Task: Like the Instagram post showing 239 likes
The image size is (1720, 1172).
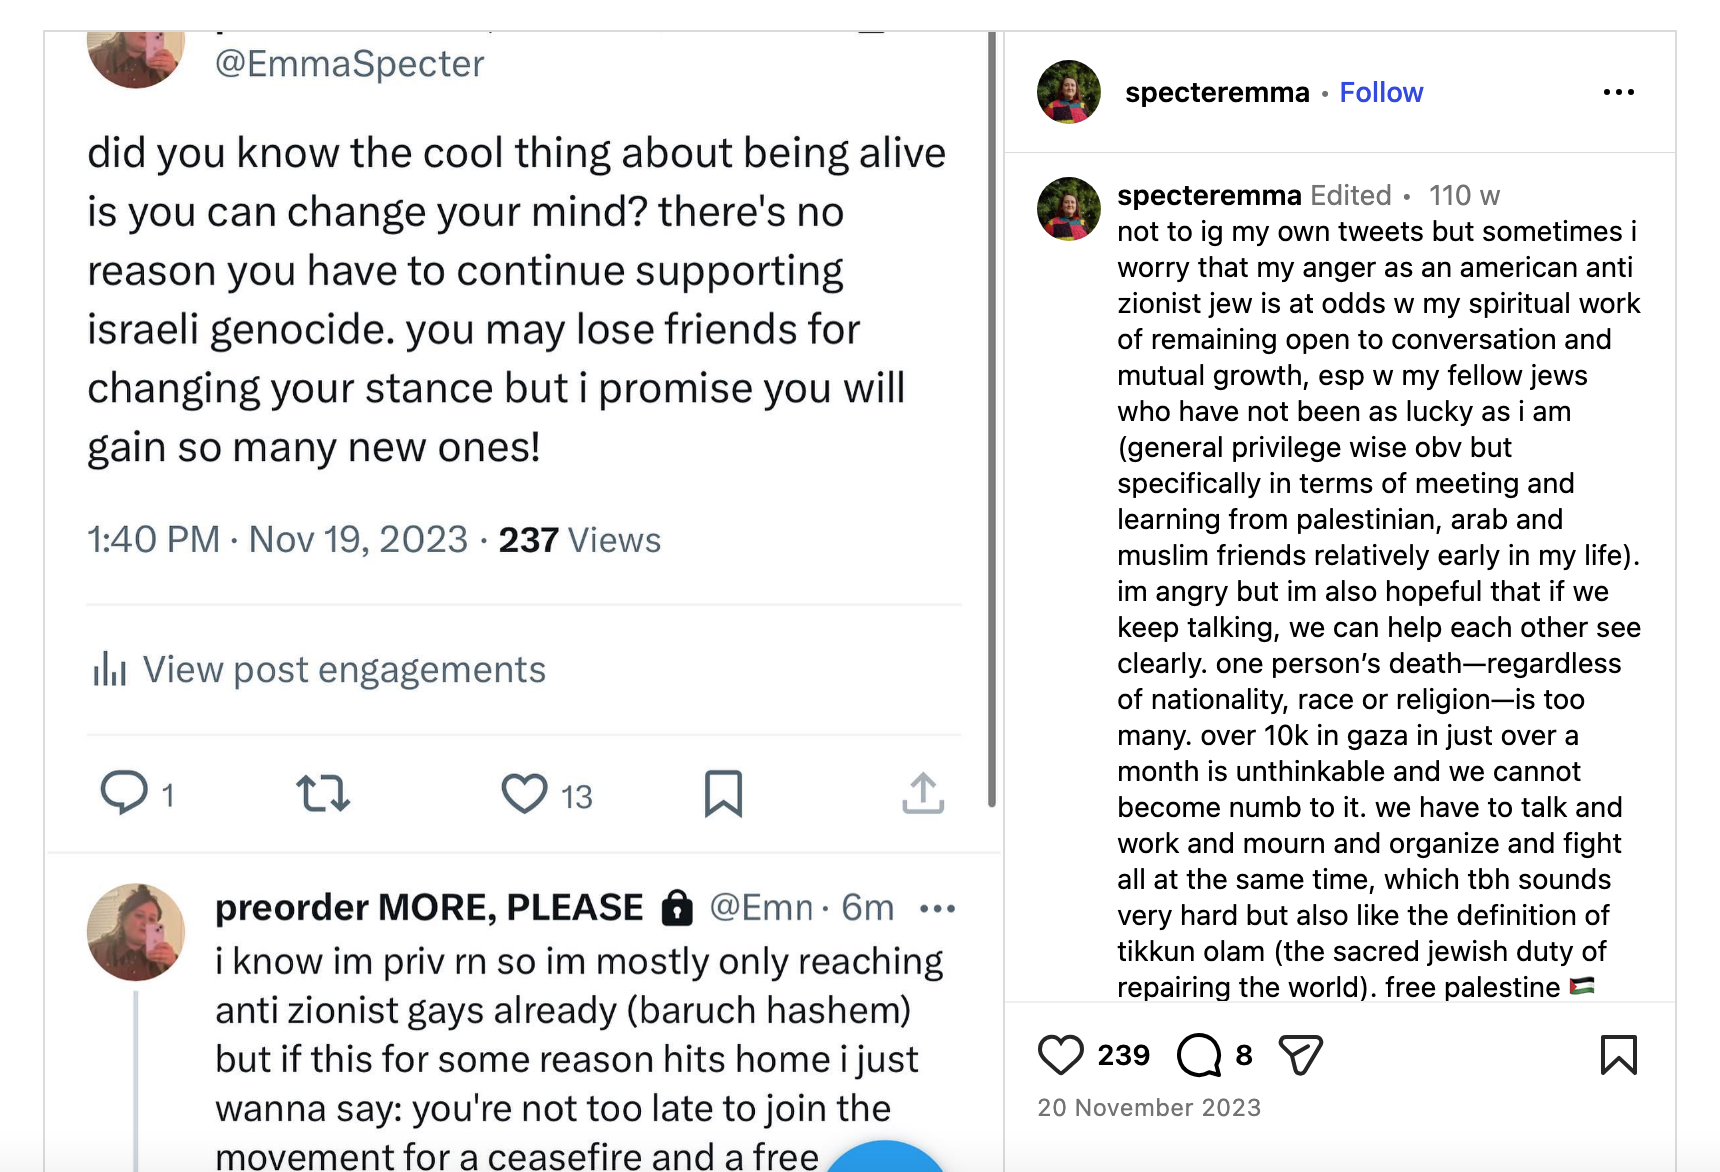Action: click(1061, 1055)
